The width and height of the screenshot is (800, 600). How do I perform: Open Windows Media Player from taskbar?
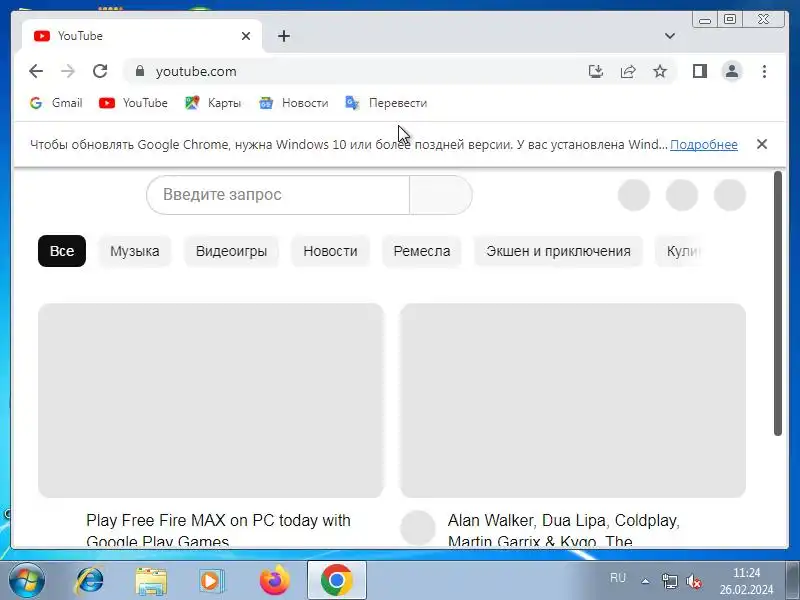pyautogui.click(x=211, y=581)
